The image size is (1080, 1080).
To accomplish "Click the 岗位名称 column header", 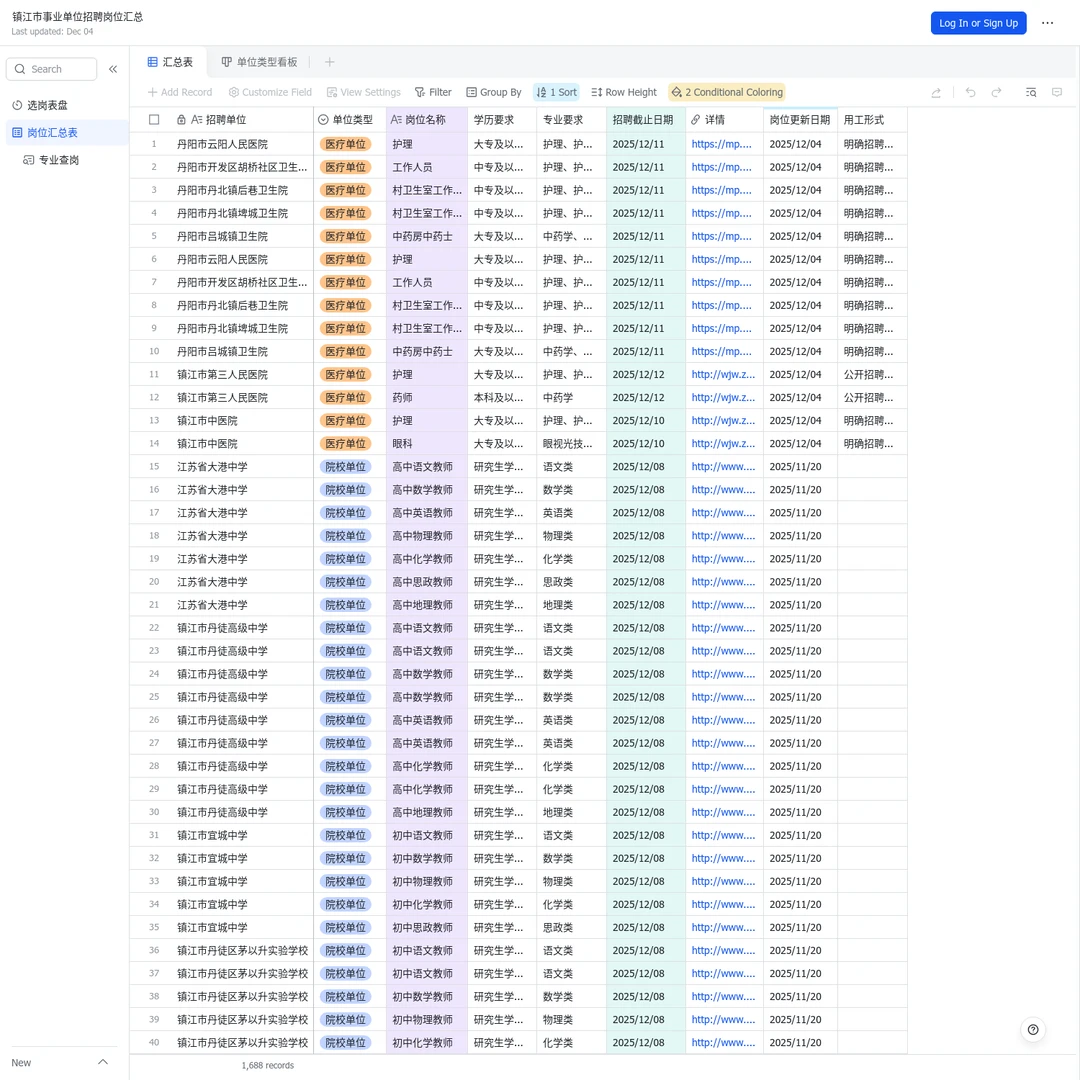I will [426, 120].
